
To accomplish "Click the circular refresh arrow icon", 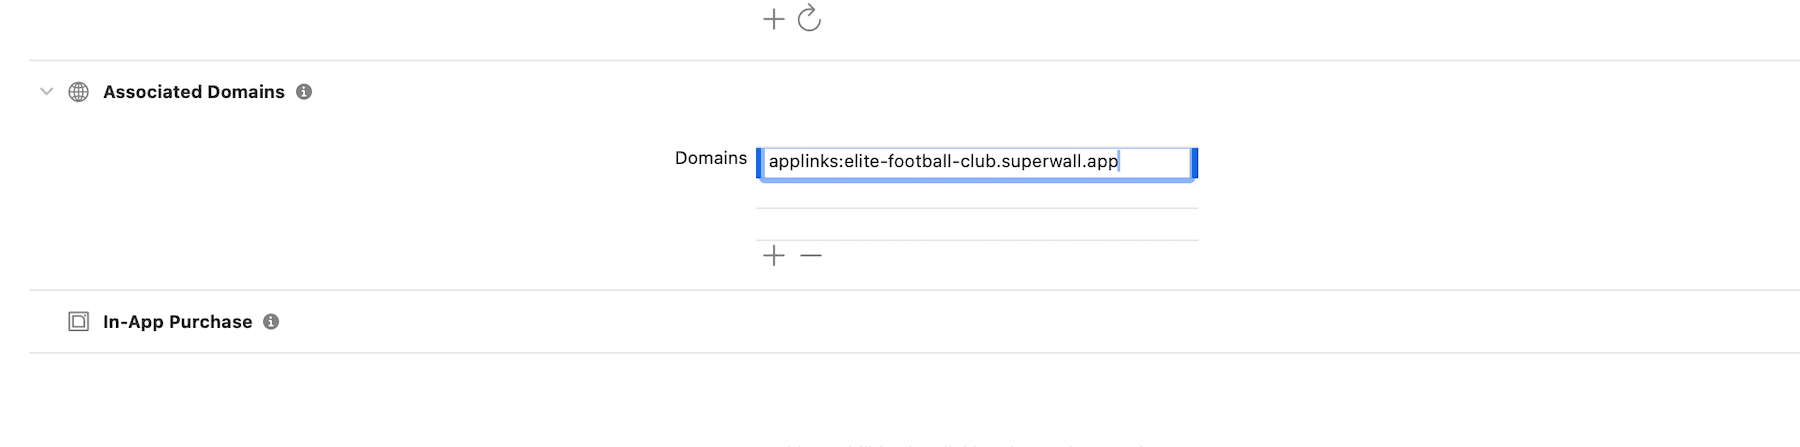I will pos(809,19).
